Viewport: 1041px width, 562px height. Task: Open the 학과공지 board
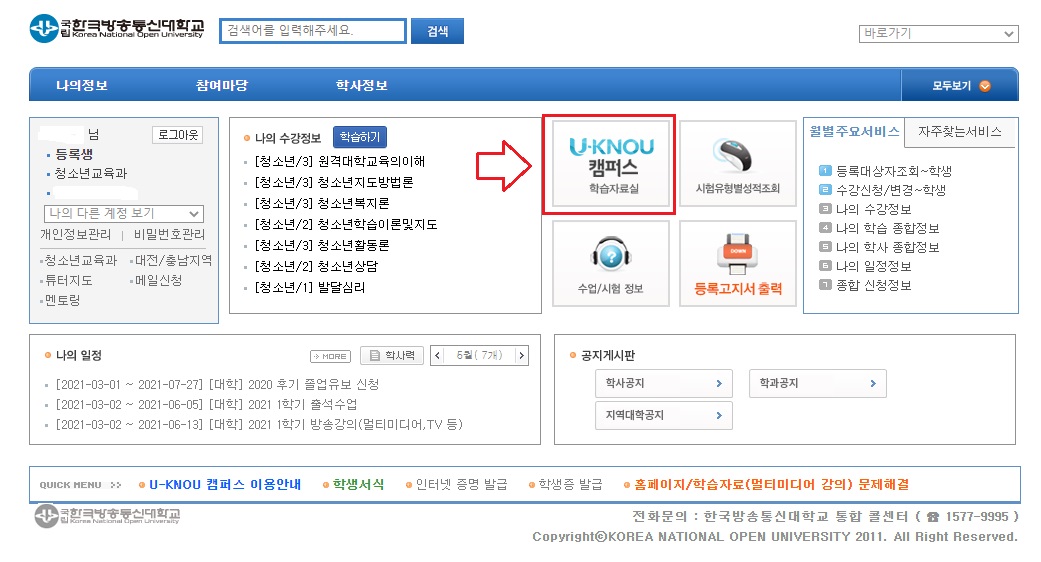[x=817, y=384]
